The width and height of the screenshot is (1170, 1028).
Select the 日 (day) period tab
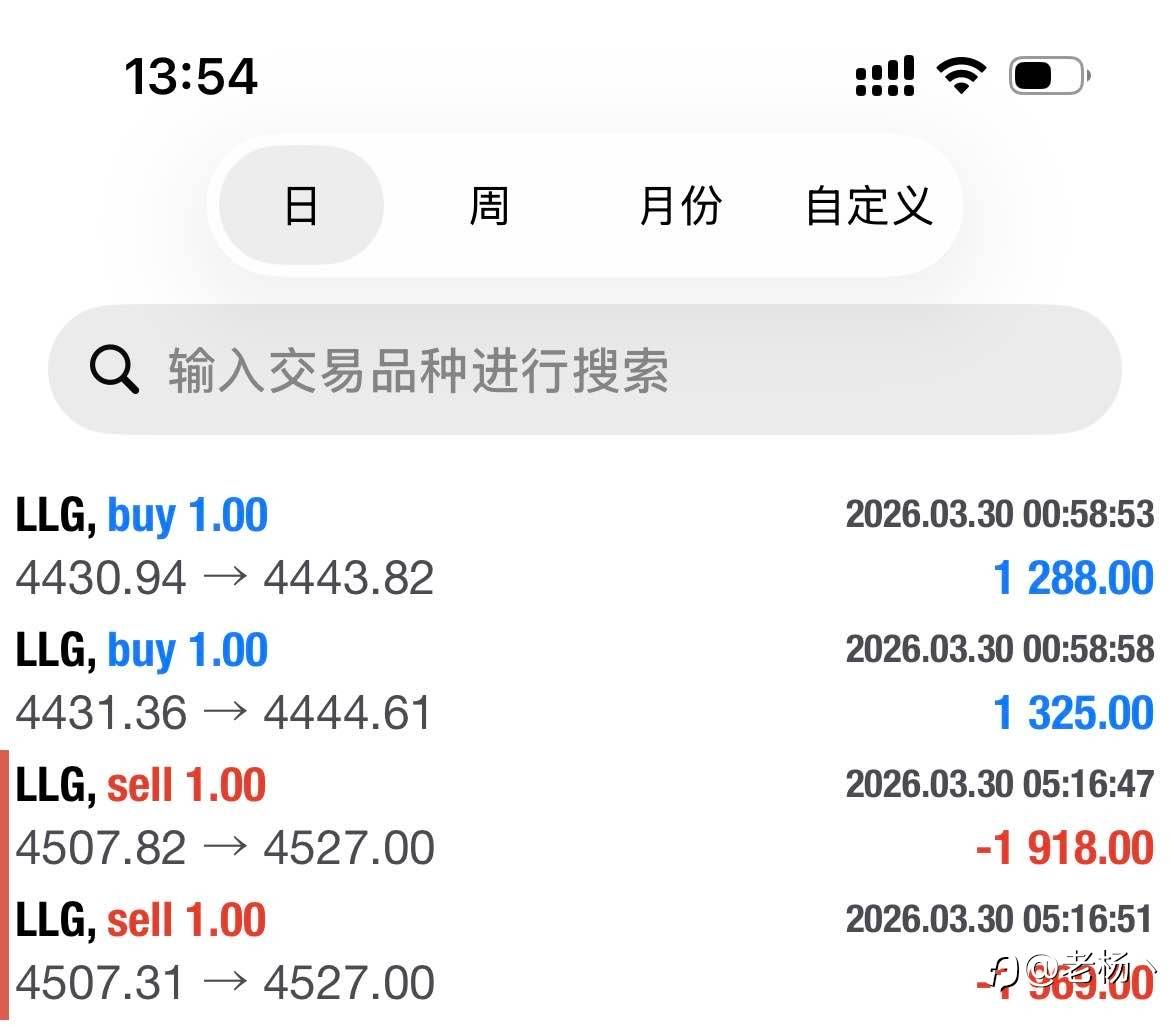click(301, 206)
